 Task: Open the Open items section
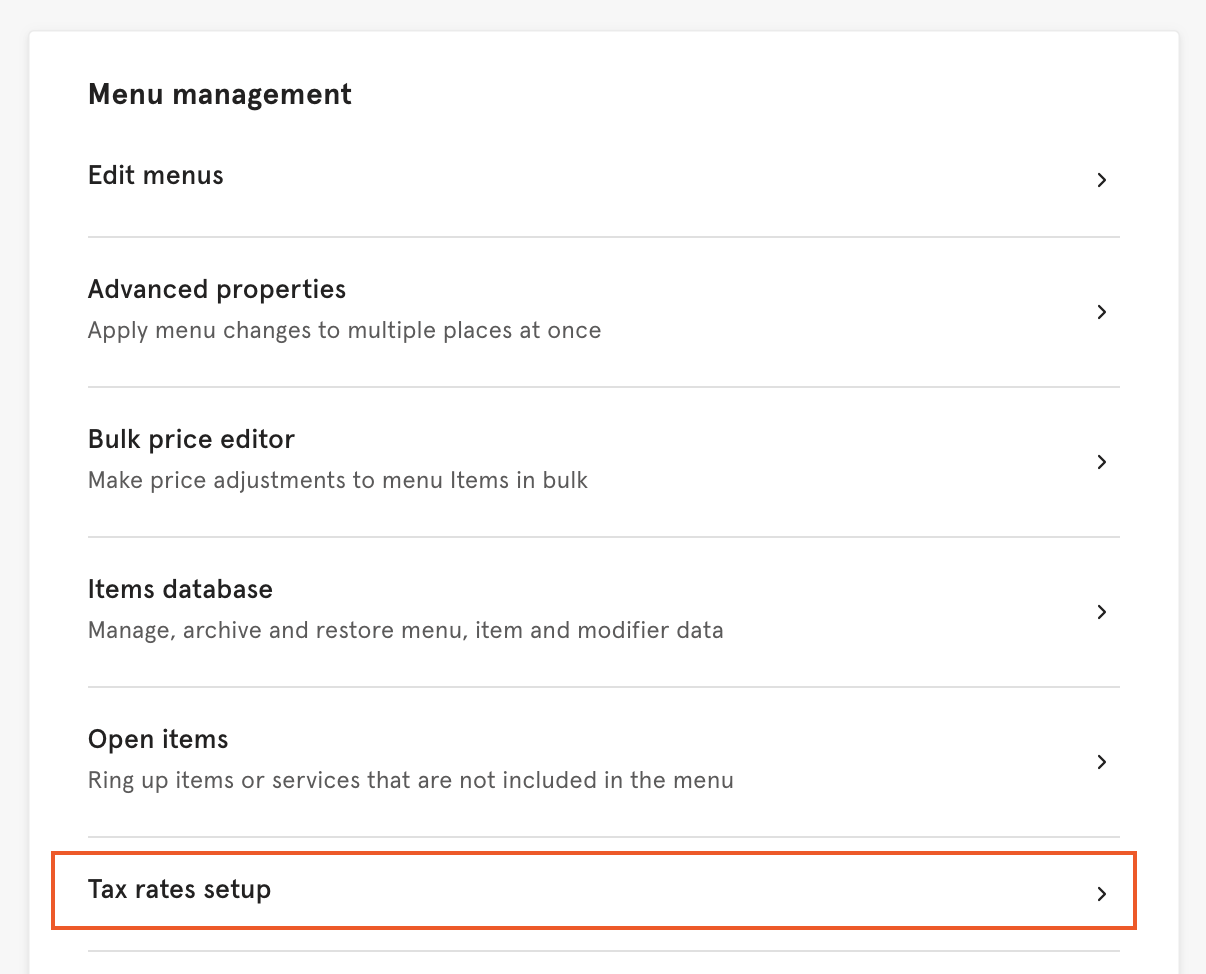click(158, 740)
